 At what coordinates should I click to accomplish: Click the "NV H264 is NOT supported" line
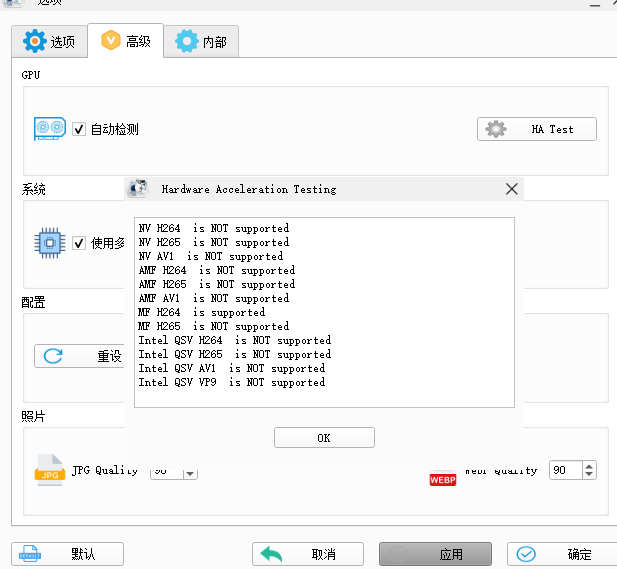click(x=214, y=228)
